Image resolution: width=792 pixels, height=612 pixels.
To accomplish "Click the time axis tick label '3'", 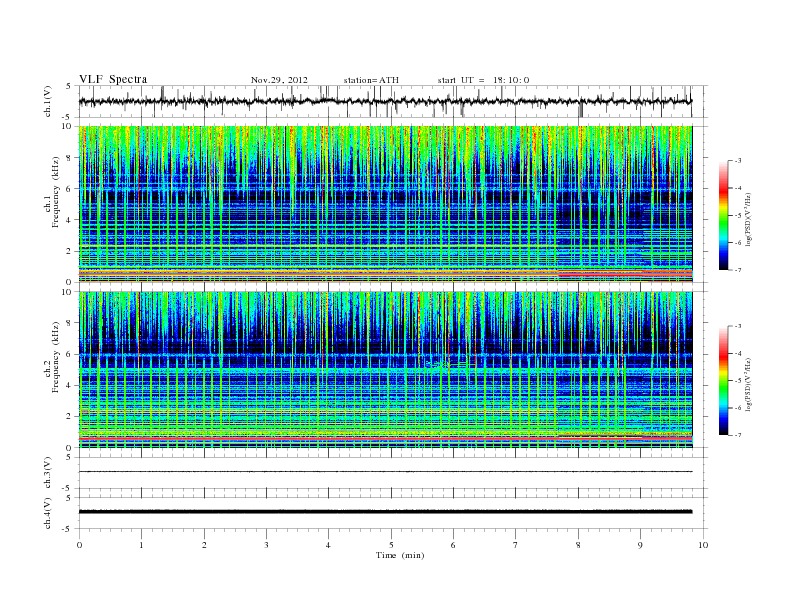I will [x=266, y=545].
